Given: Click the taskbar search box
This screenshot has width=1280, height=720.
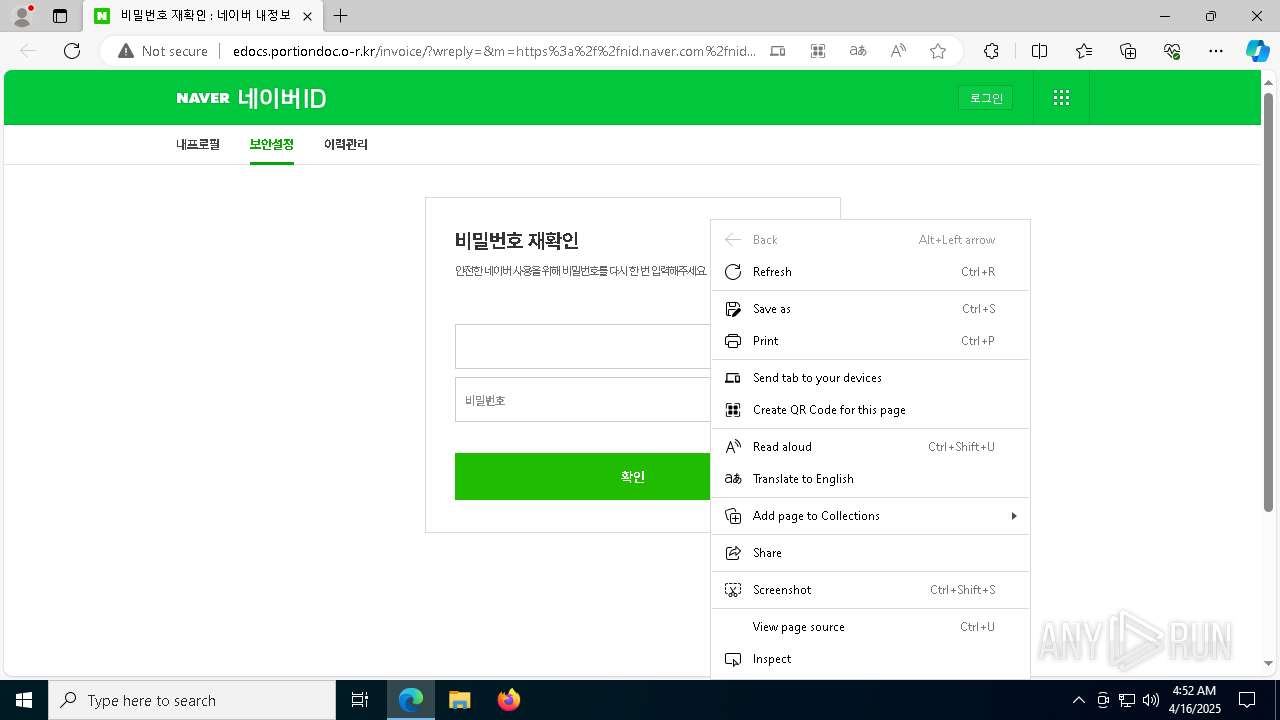Looking at the screenshot, I should coord(192,700).
